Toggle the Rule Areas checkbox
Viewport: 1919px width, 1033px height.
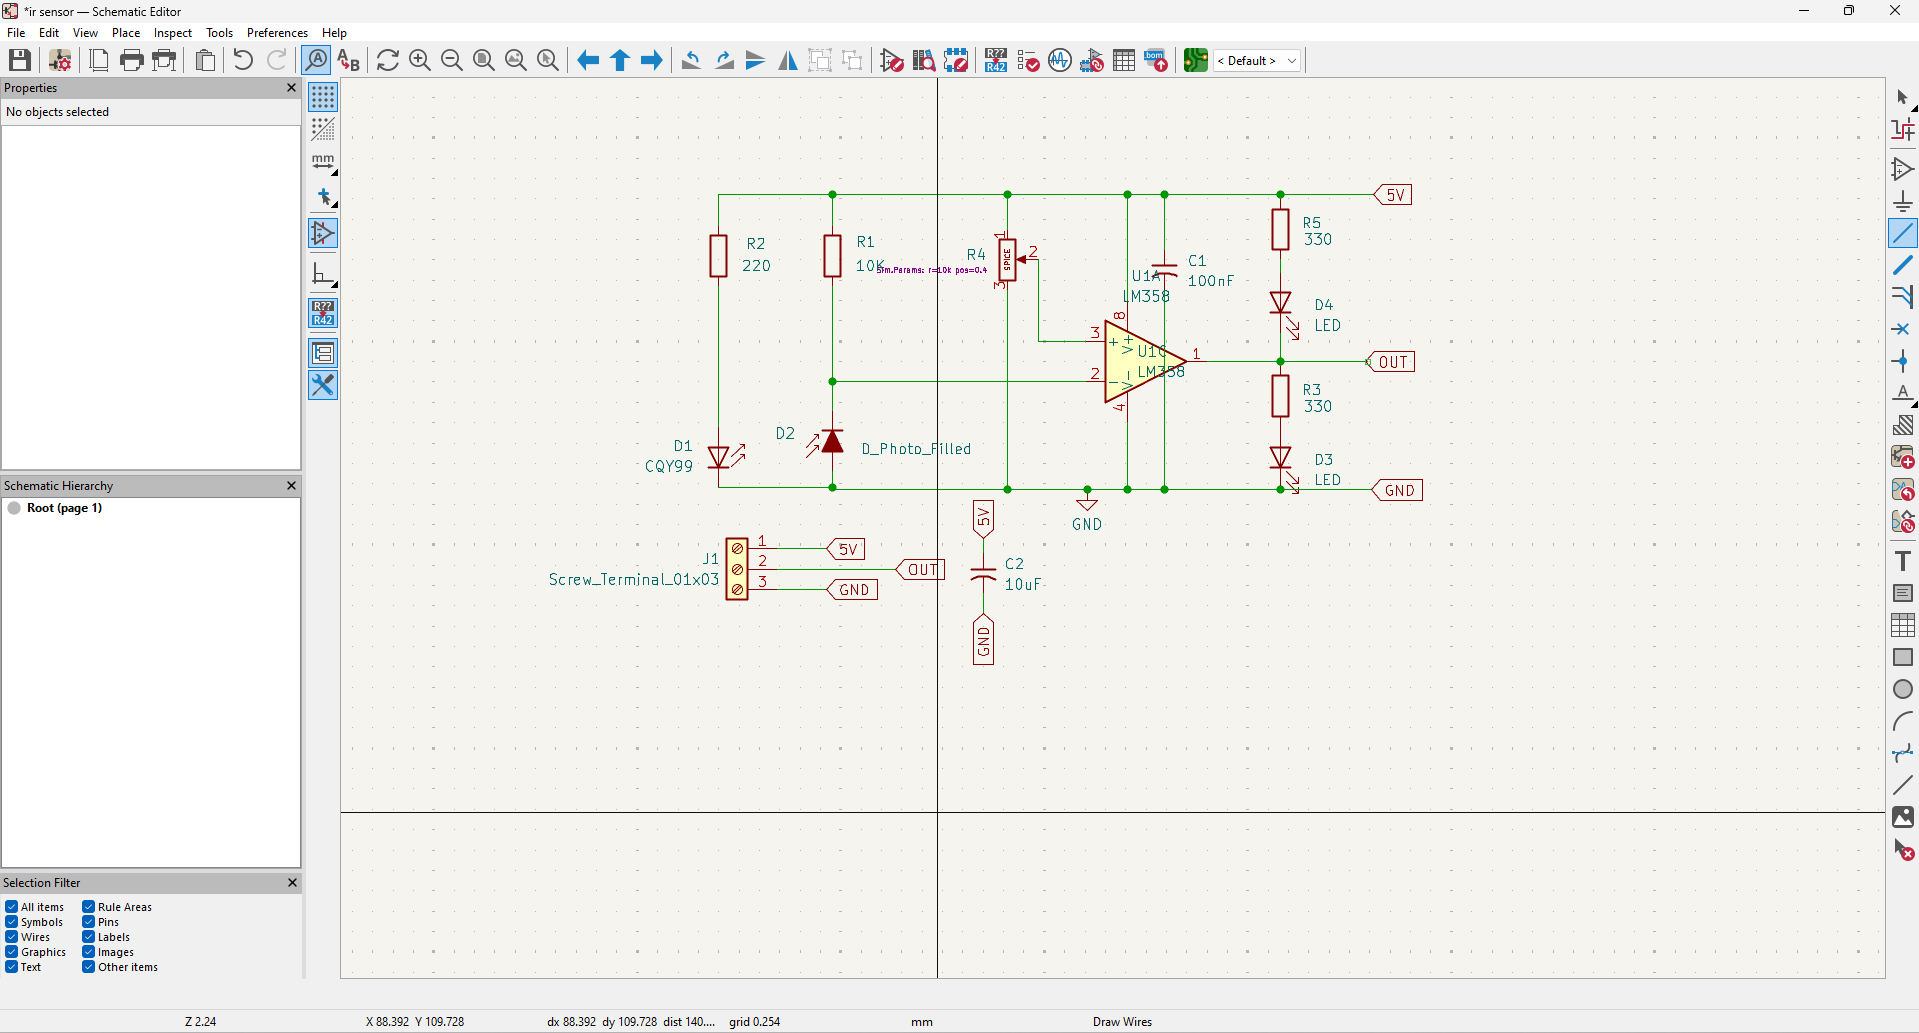tap(88, 907)
